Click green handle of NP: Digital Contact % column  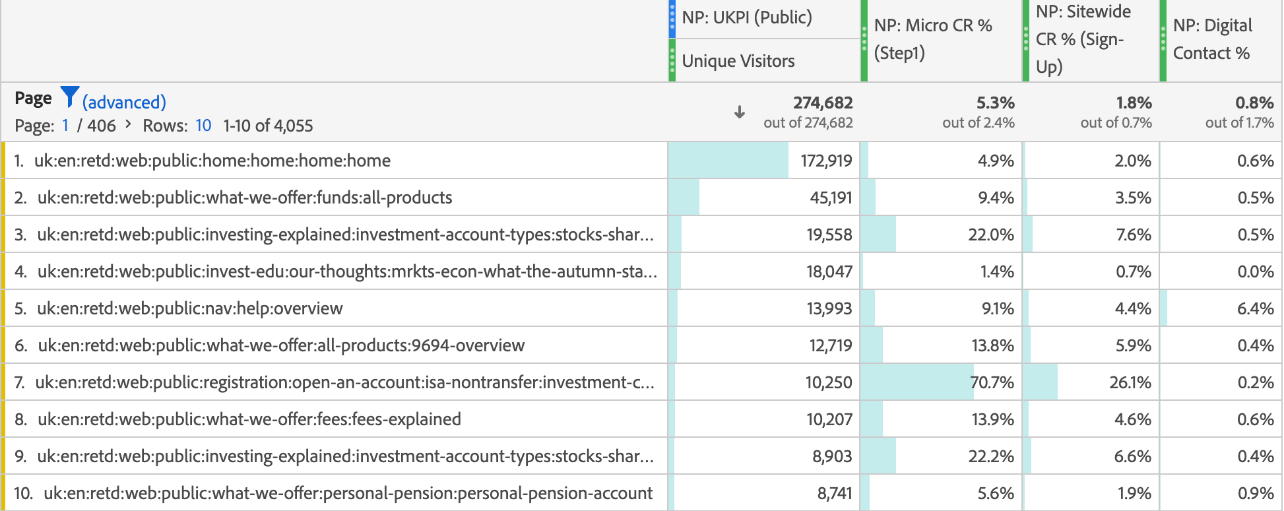(x=1163, y=40)
